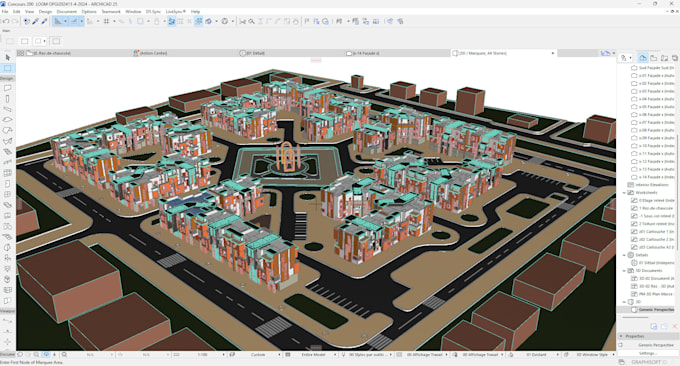Screen dimensions: 680x366
Task: Open the Edit menu
Action: (16, 12)
